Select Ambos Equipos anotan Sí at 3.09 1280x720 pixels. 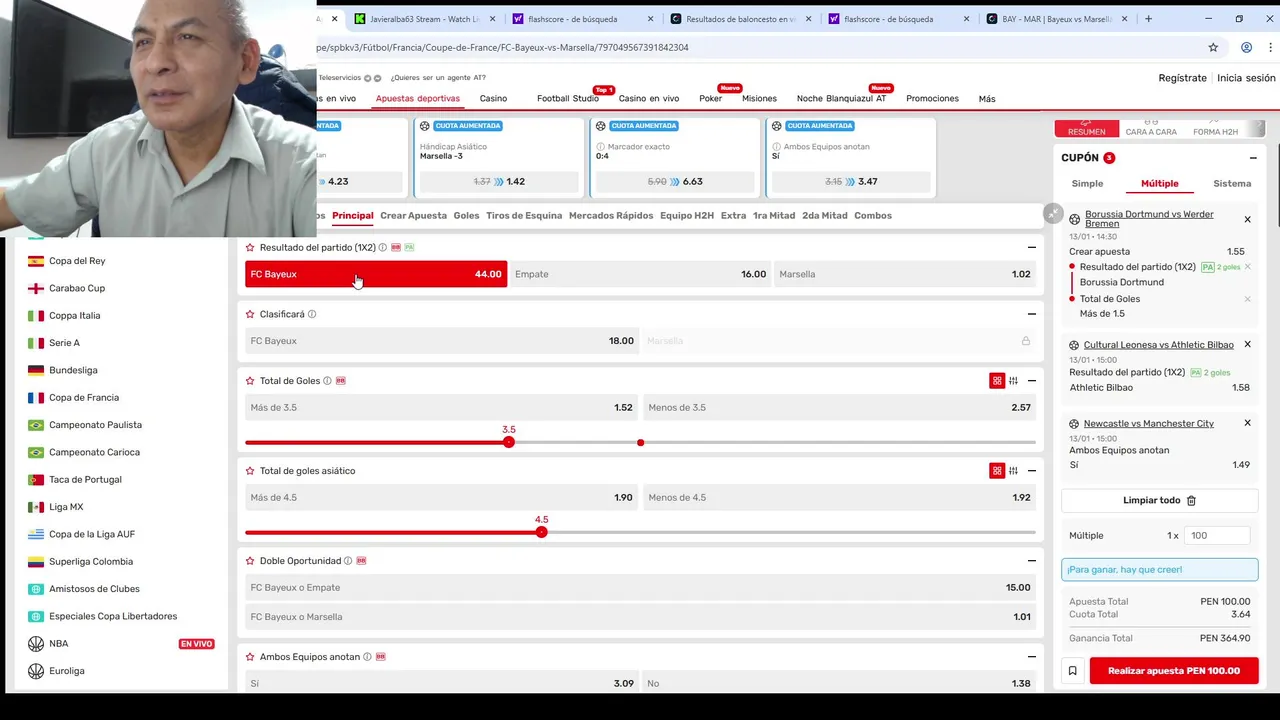tap(441, 684)
